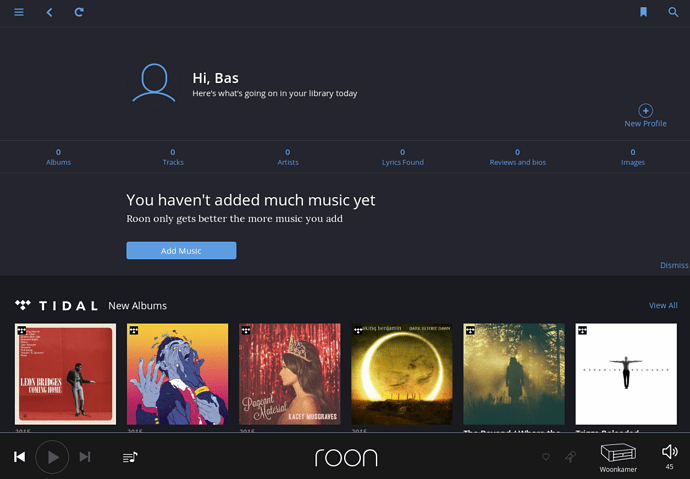The image size is (690, 479).
Task: Open Leon Bridges Coming Home album
Action: pos(66,374)
